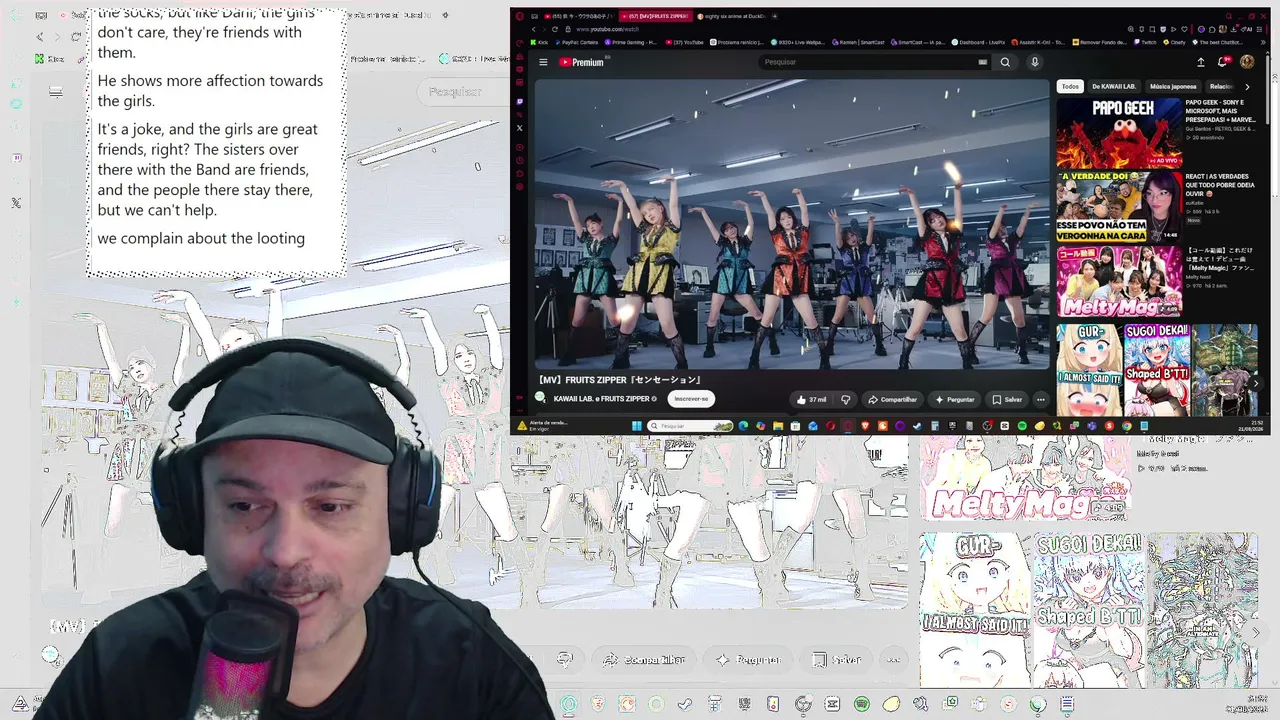Open the YouTube notifications bell

coord(1222,62)
